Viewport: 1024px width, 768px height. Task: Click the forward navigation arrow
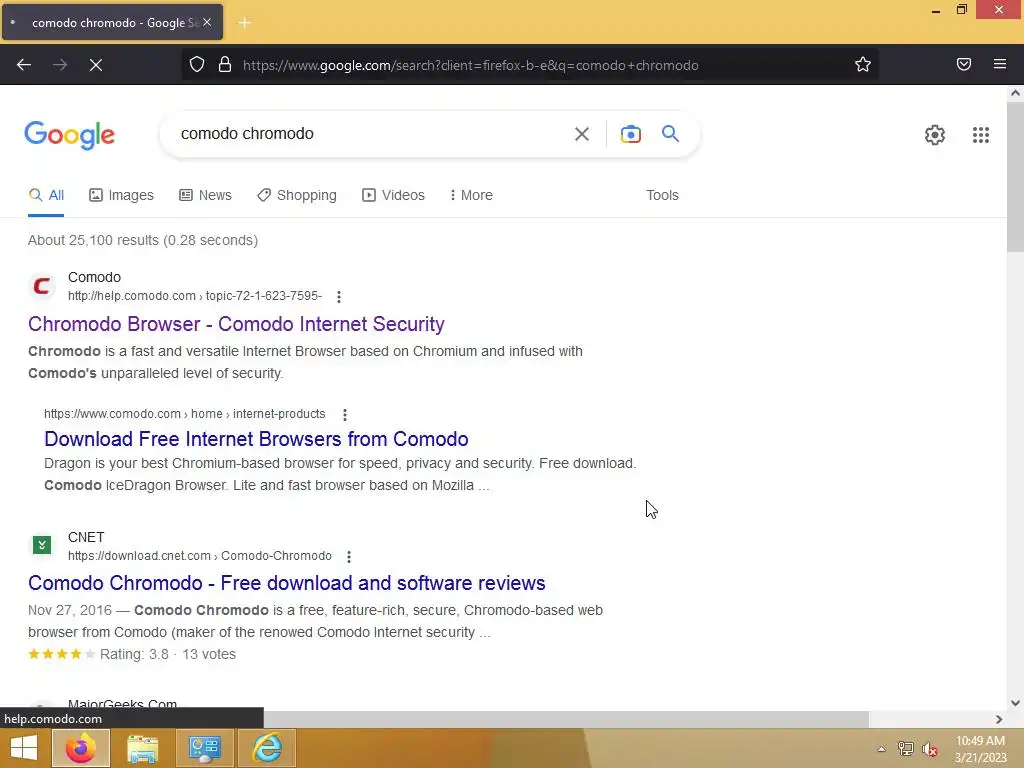pyautogui.click(x=60, y=65)
